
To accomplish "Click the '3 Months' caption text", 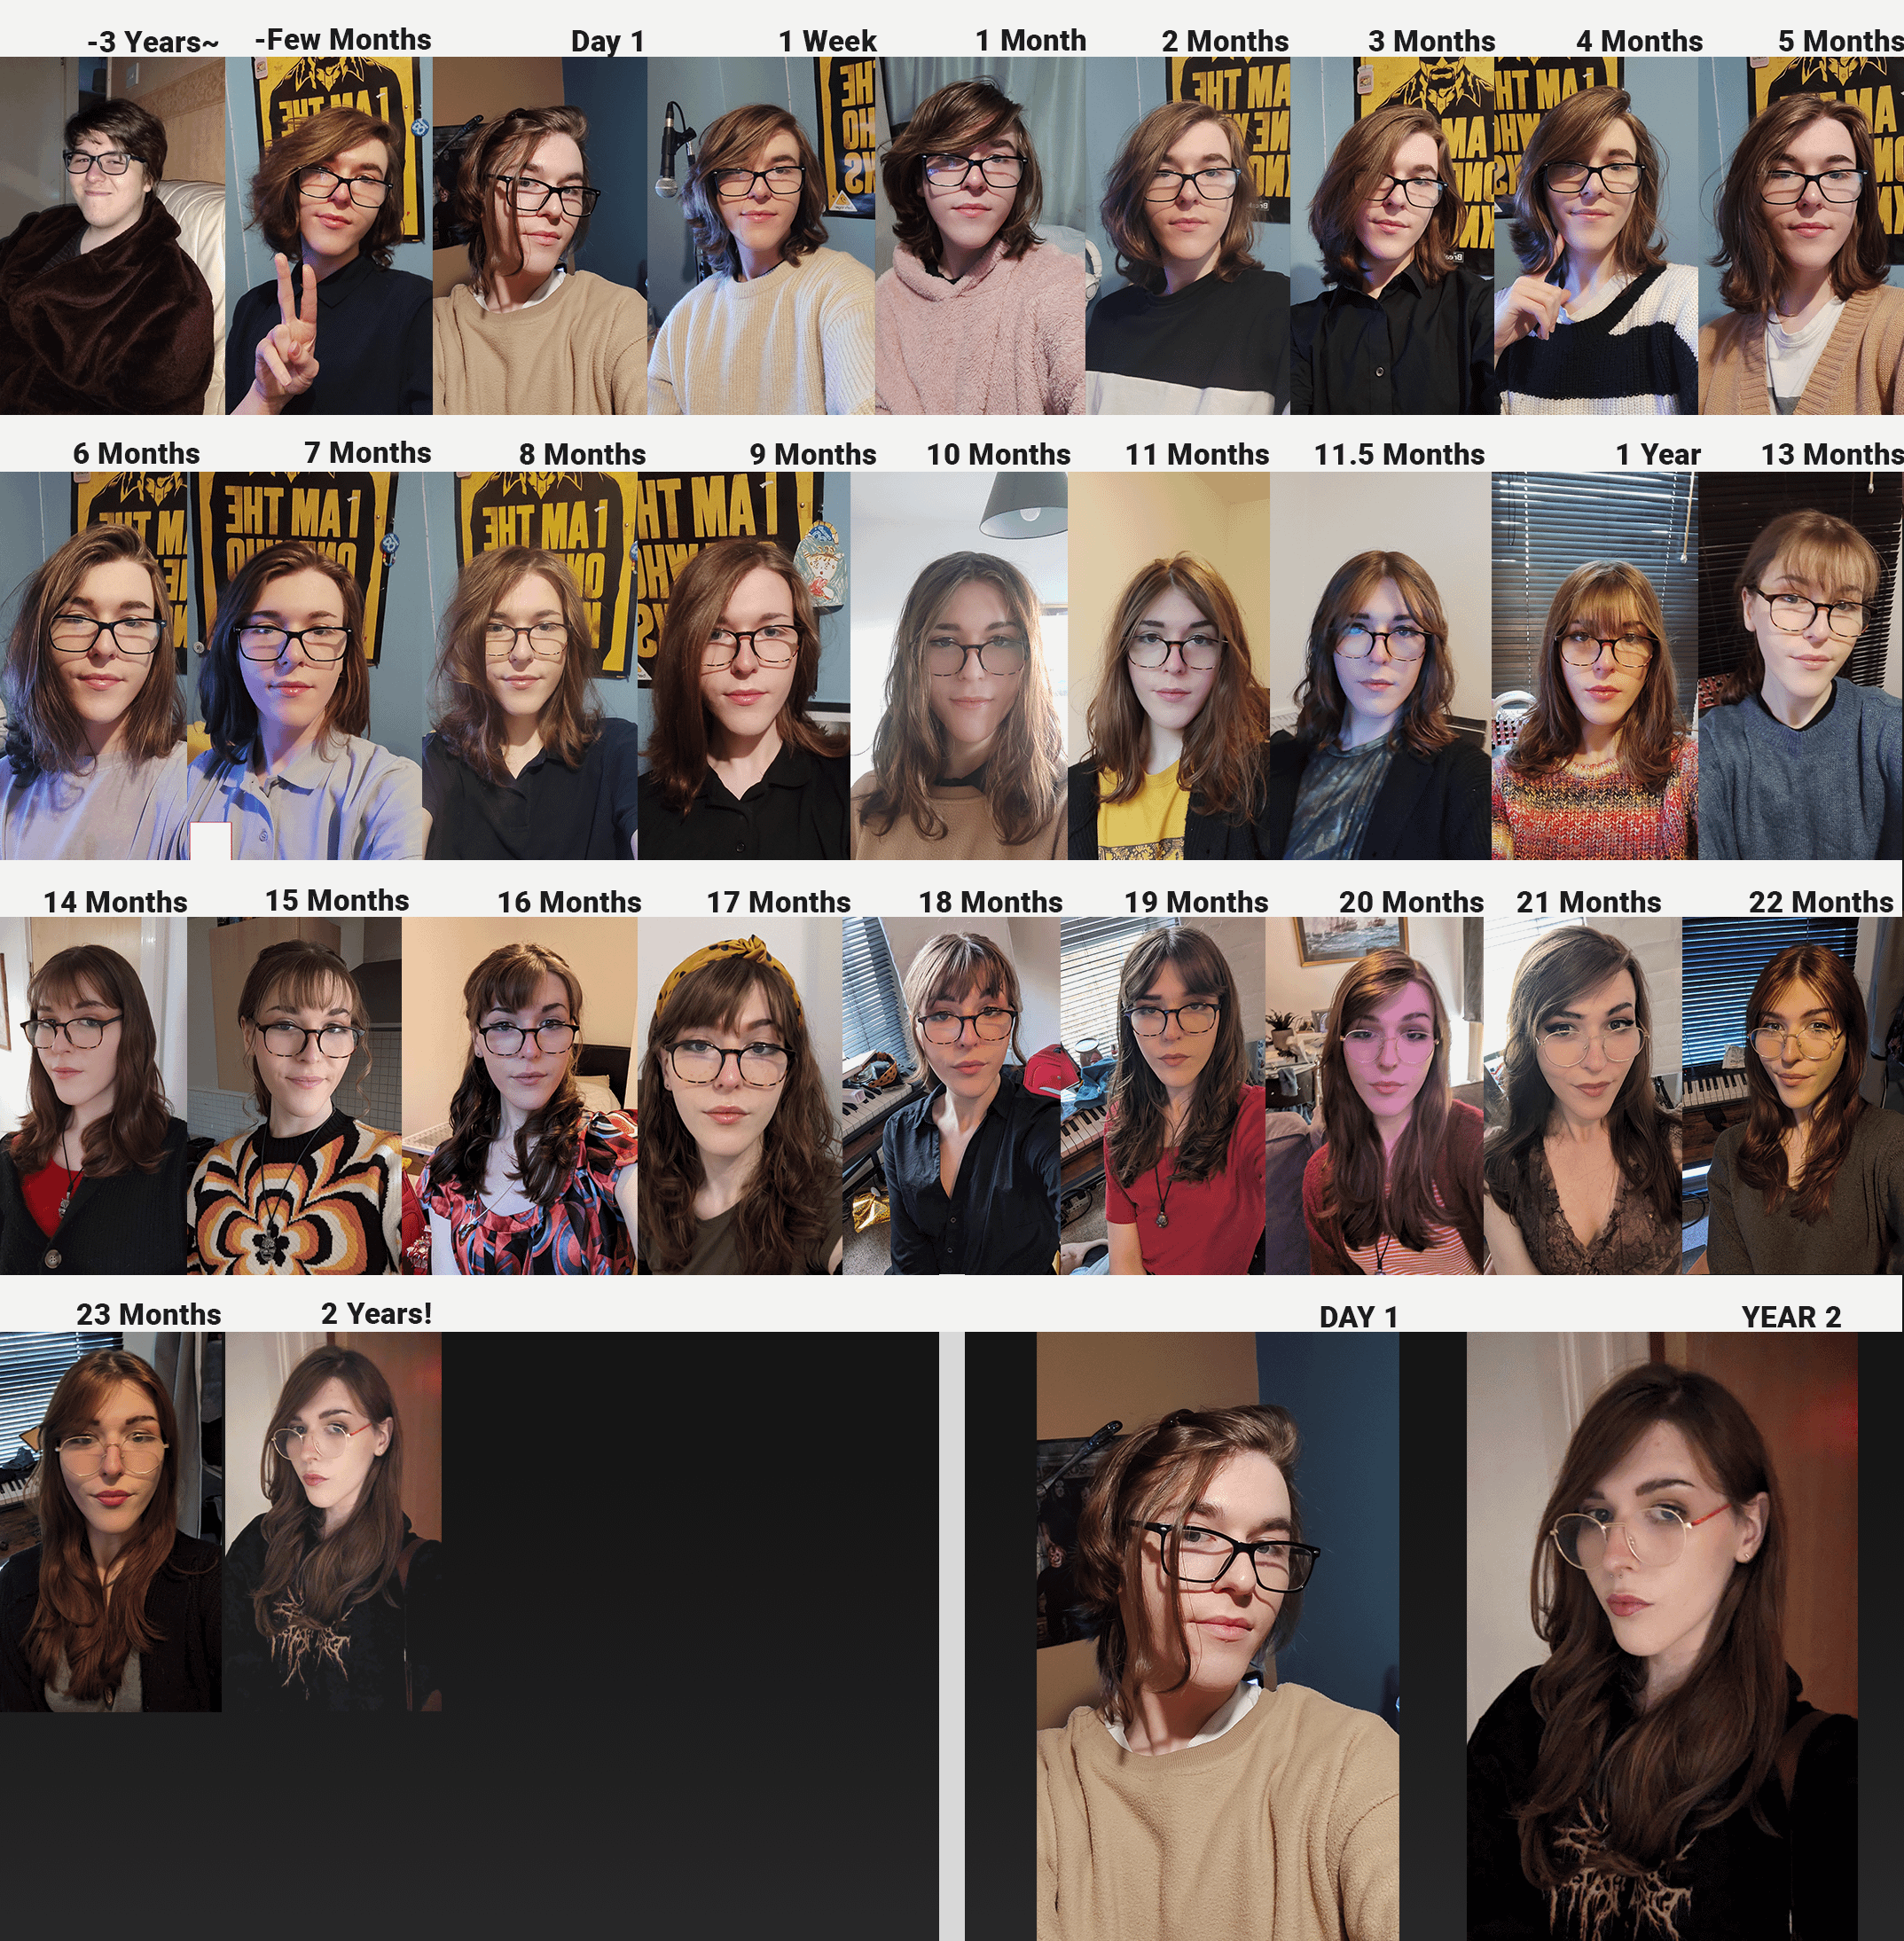I will tap(1432, 41).
